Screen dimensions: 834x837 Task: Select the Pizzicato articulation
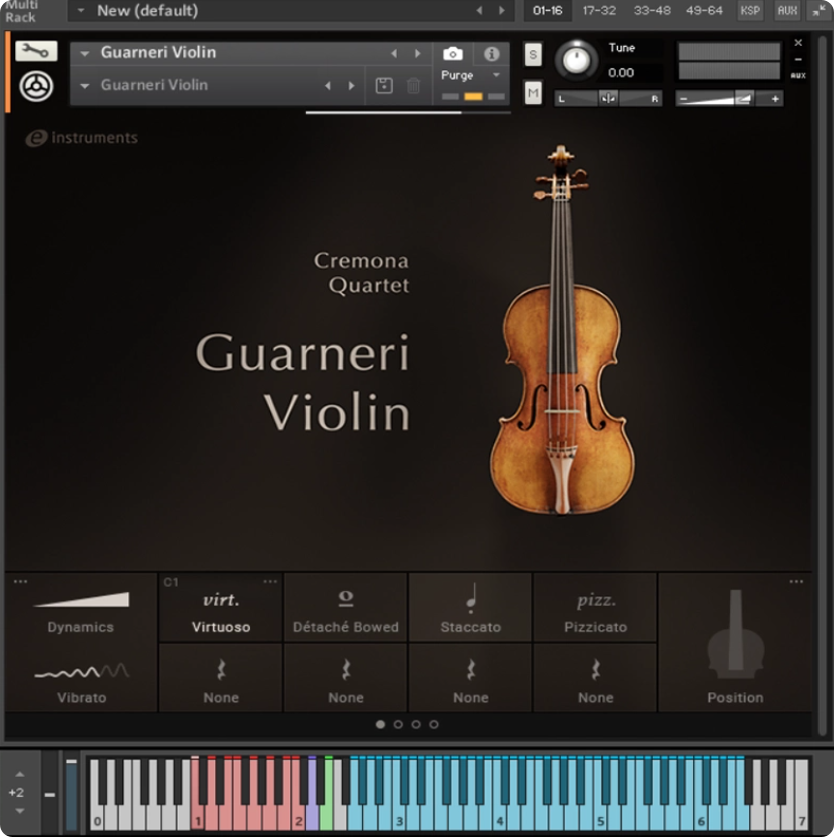coord(595,607)
